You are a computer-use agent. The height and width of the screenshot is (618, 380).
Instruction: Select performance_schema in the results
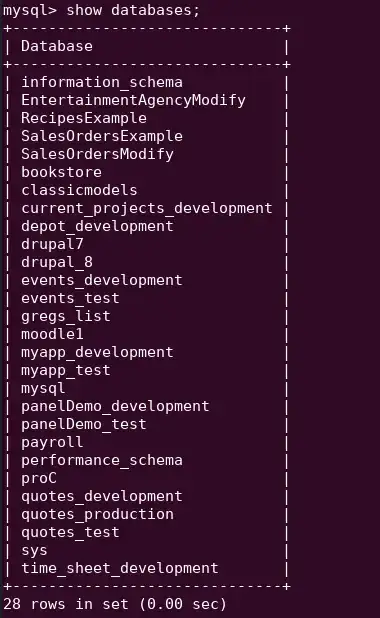tap(102, 461)
